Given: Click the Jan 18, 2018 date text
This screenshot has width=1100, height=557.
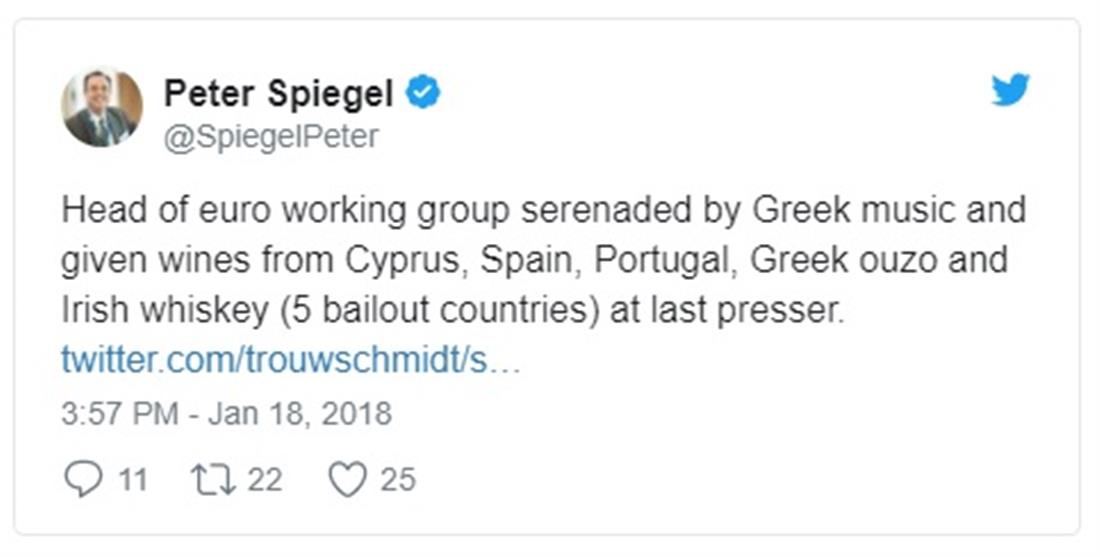Looking at the screenshot, I should click(x=299, y=414).
